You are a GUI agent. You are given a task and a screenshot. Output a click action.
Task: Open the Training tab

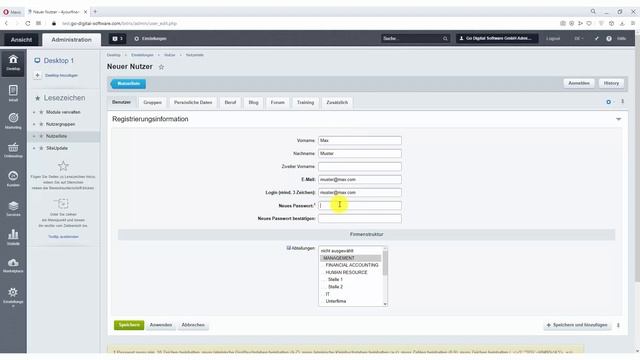(x=305, y=102)
